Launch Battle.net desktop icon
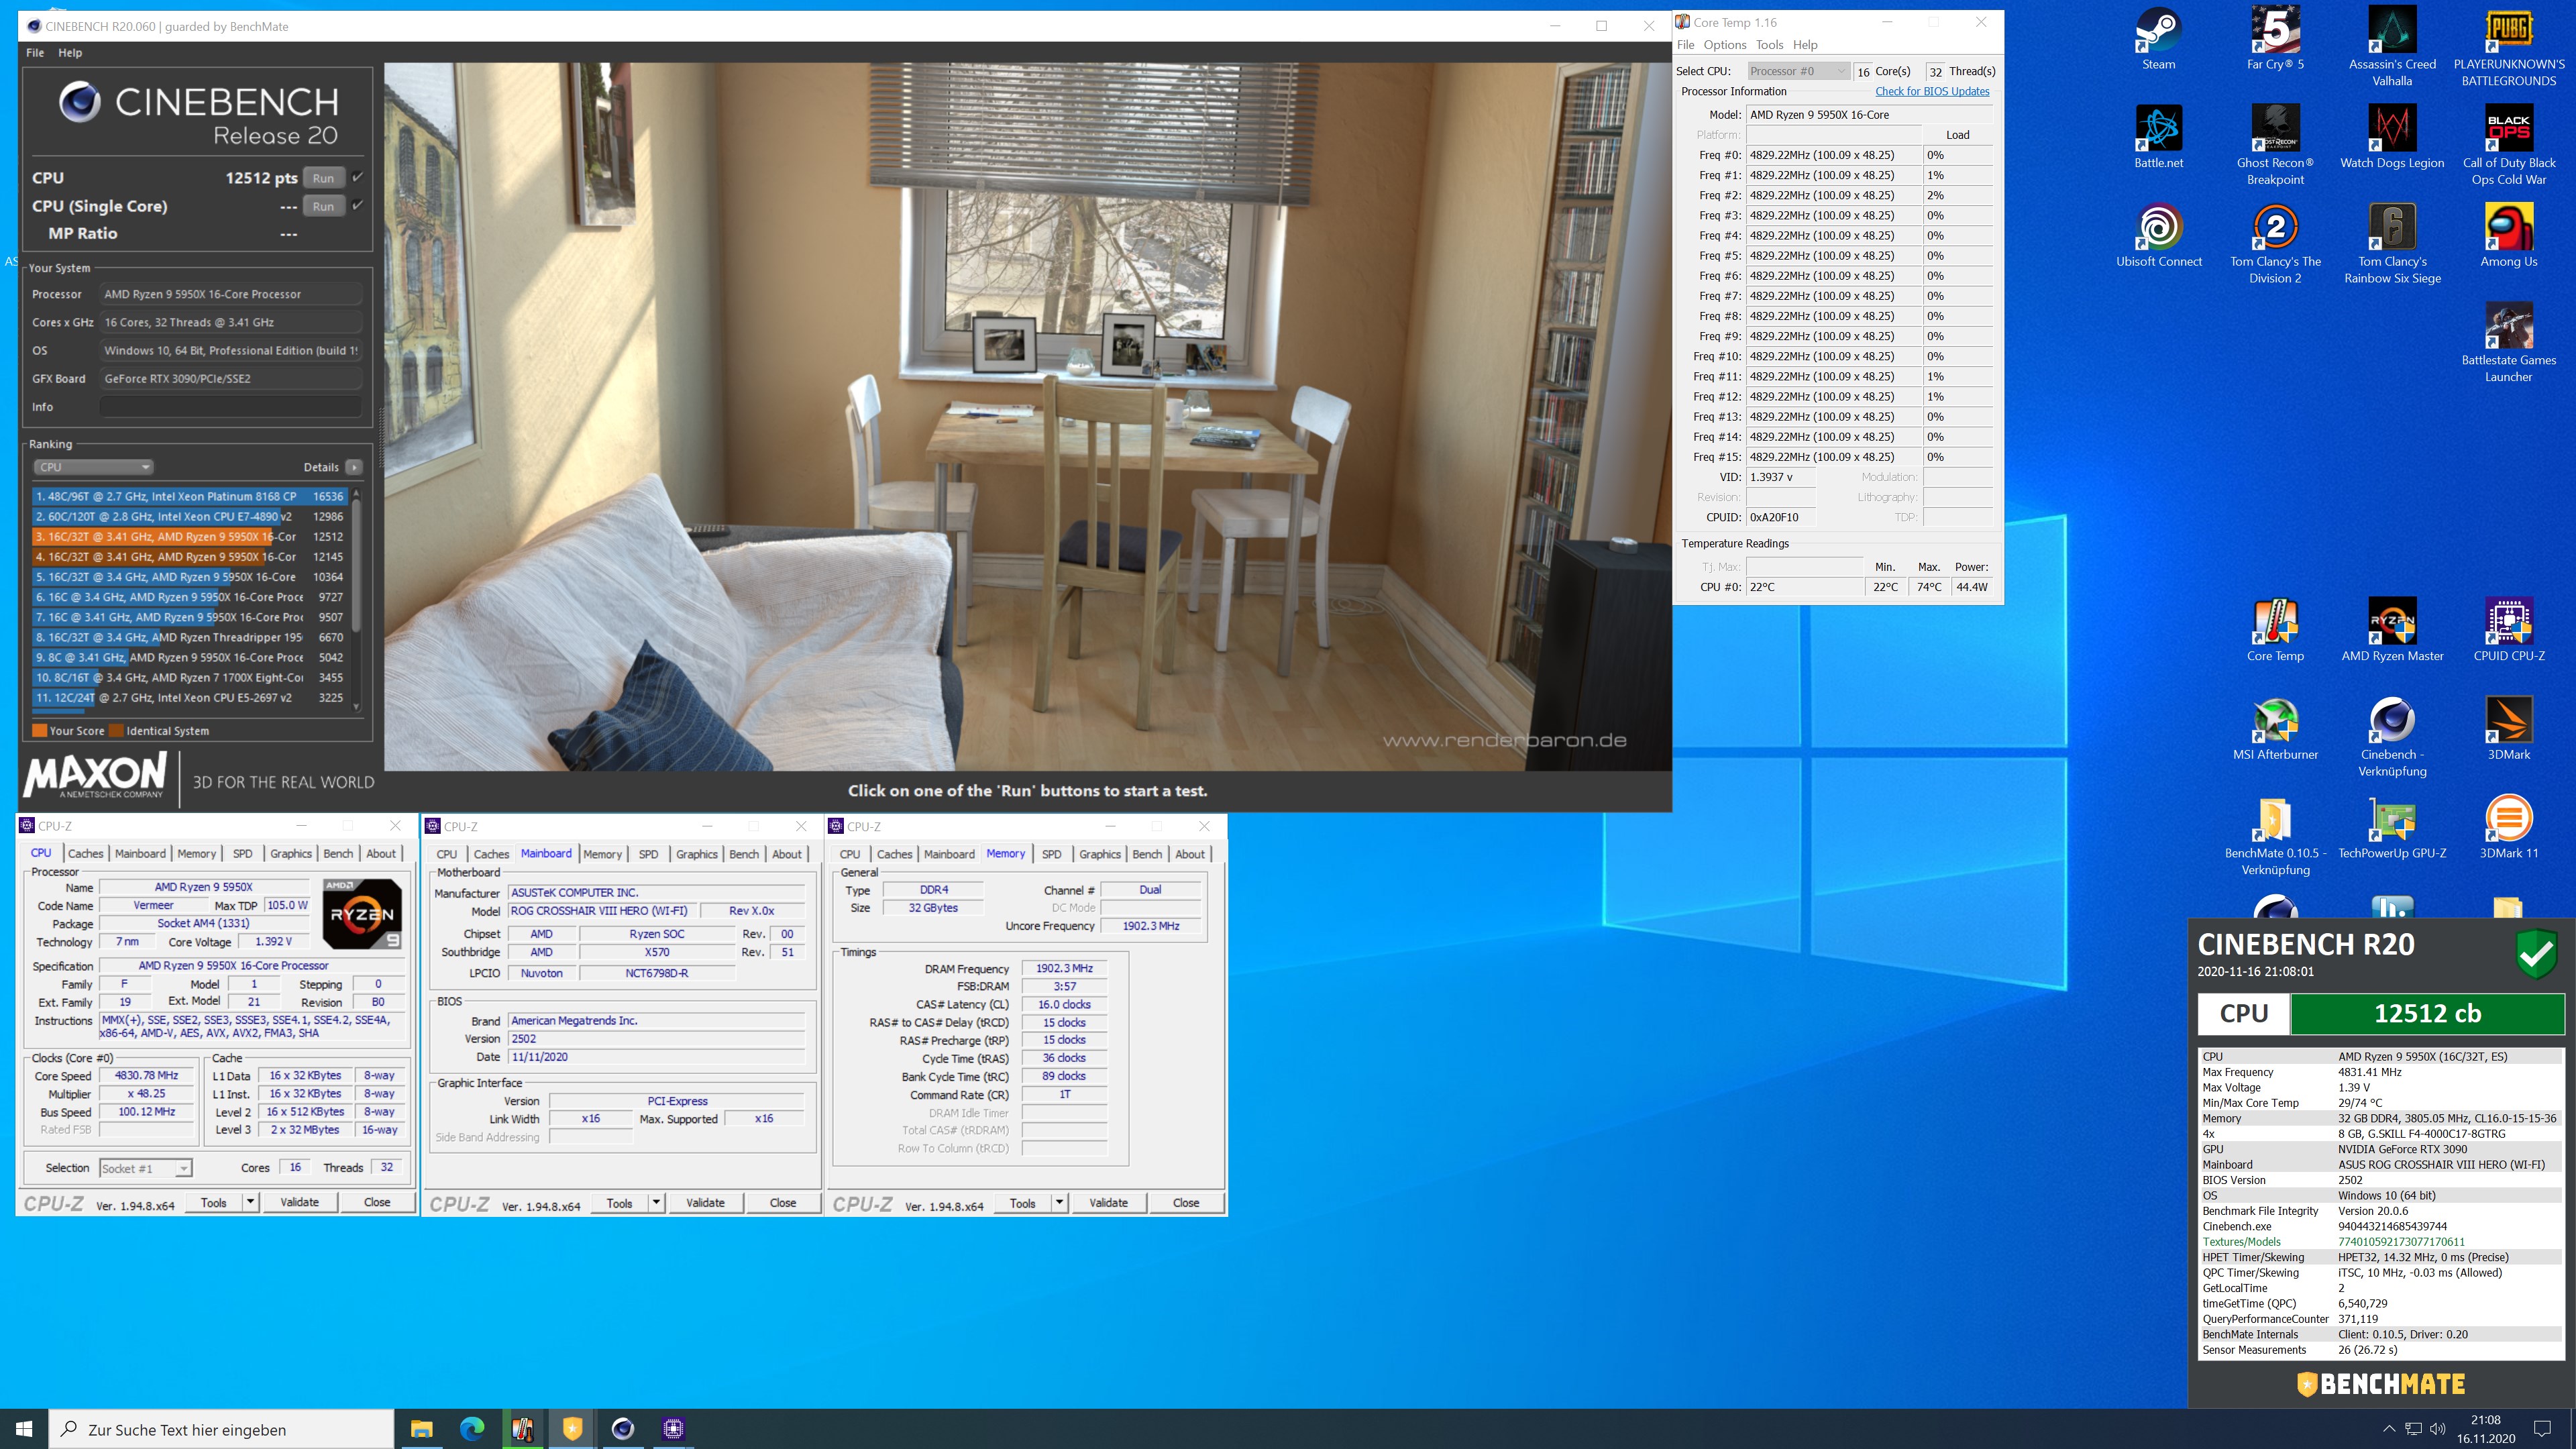2576x1449 pixels. coord(2158,137)
